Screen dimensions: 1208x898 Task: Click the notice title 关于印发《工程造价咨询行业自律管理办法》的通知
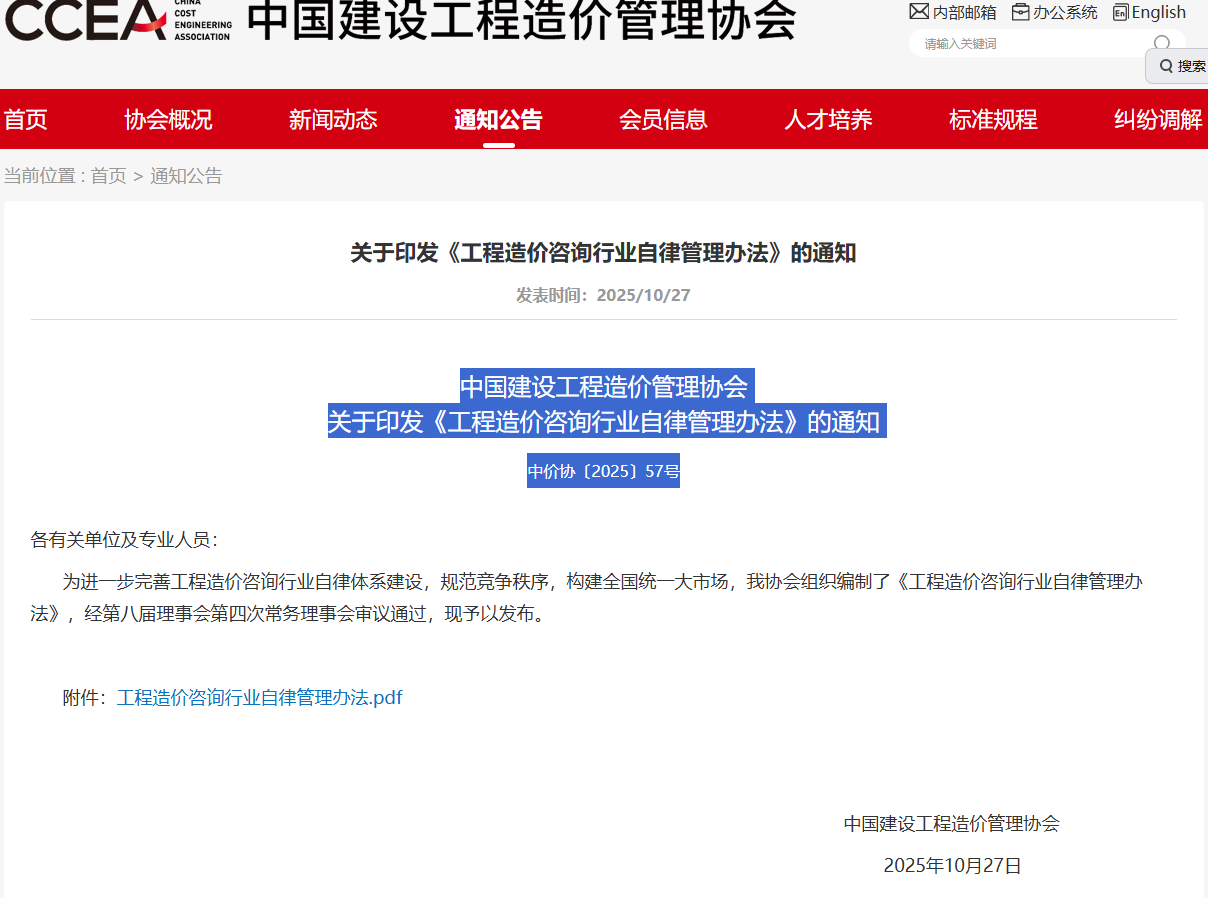click(604, 253)
